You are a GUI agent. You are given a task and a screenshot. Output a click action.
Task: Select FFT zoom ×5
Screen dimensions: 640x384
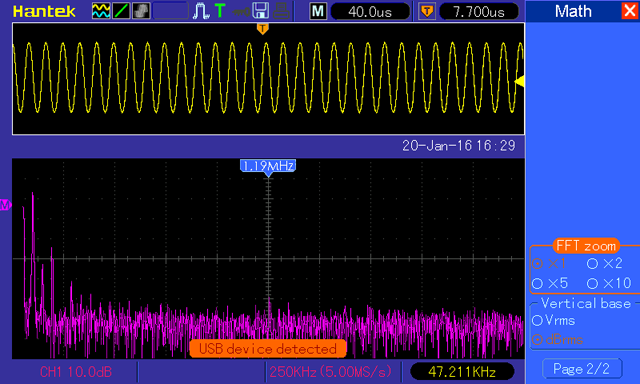click(550, 283)
